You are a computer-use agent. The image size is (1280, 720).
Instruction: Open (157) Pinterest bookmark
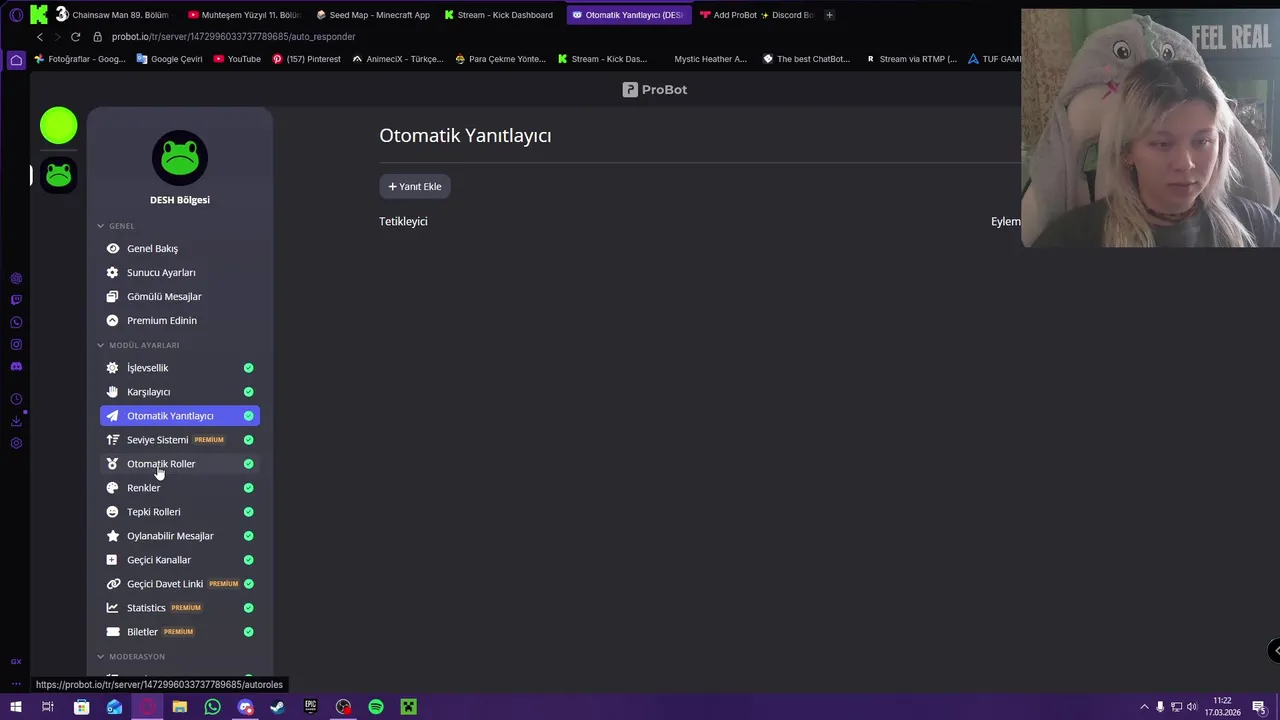(306, 59)
